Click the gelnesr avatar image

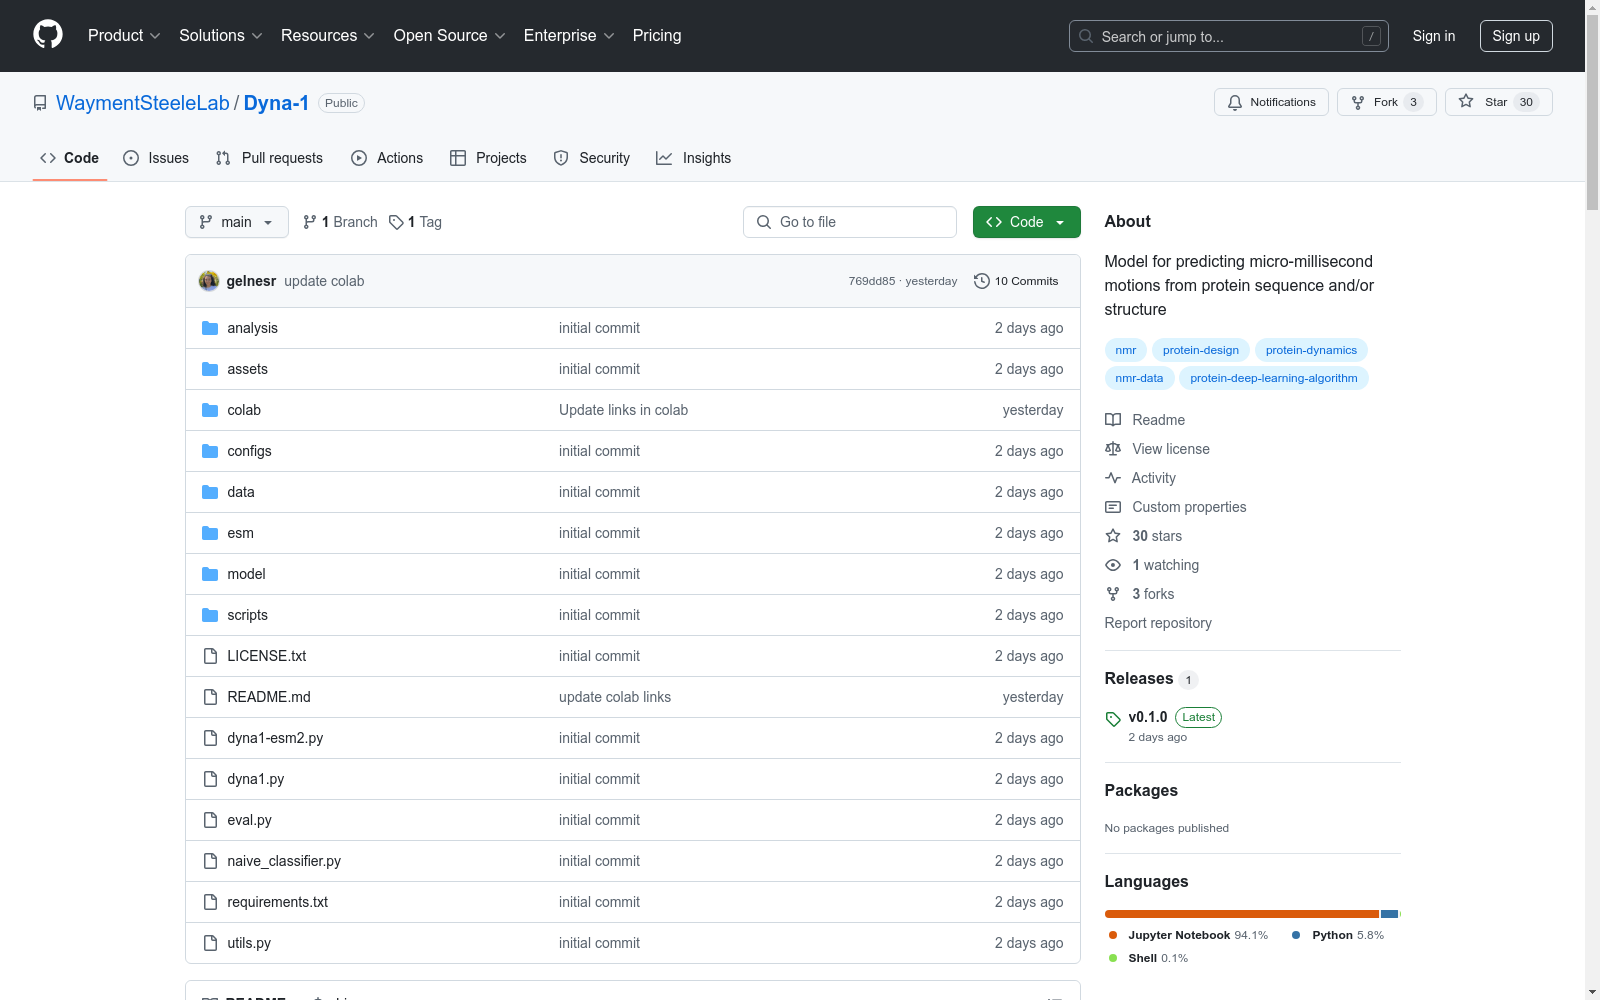(209, 281)
